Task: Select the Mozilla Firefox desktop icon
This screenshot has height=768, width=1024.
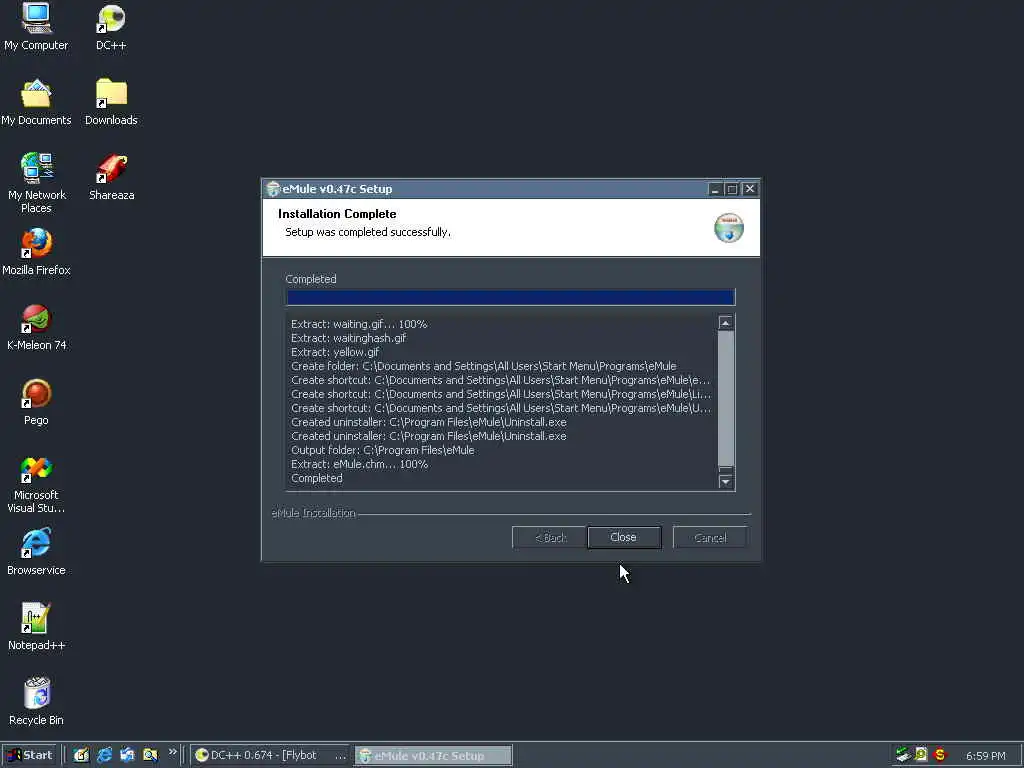Action: point(36,251)
